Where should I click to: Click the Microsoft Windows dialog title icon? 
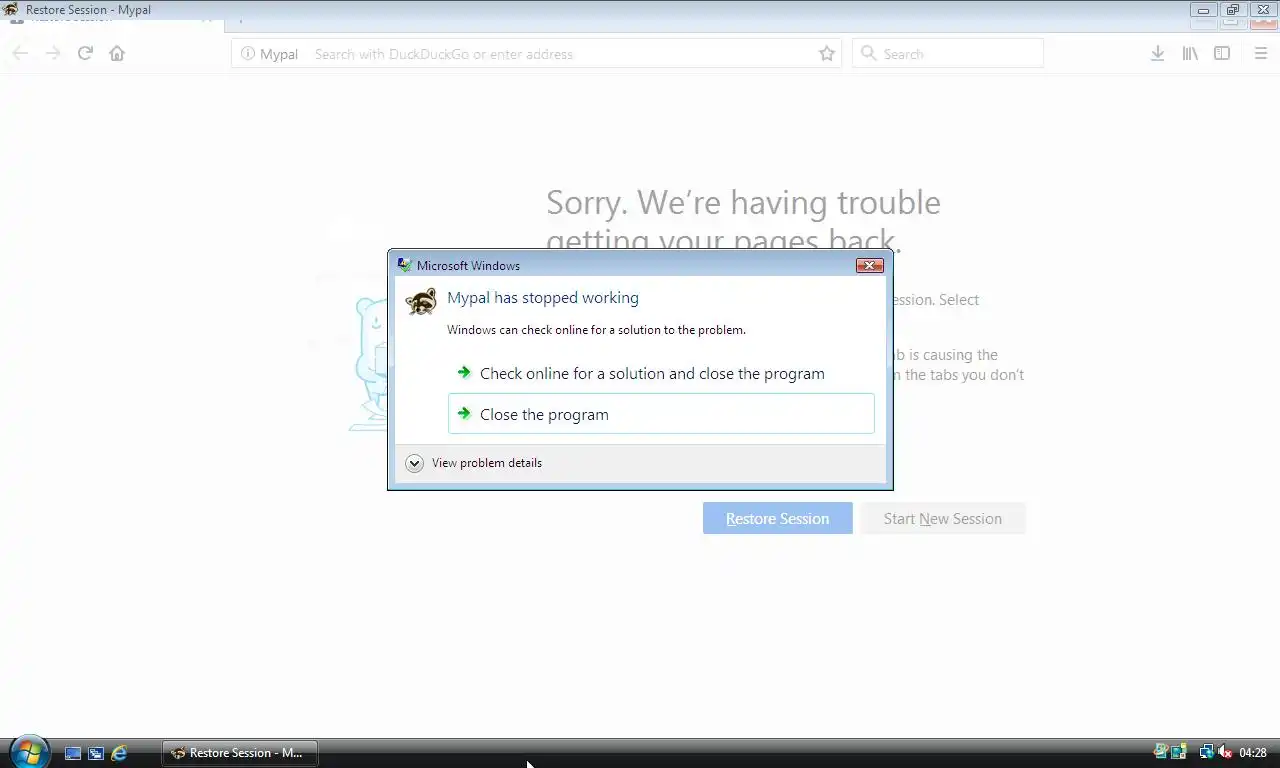point(404,265)
